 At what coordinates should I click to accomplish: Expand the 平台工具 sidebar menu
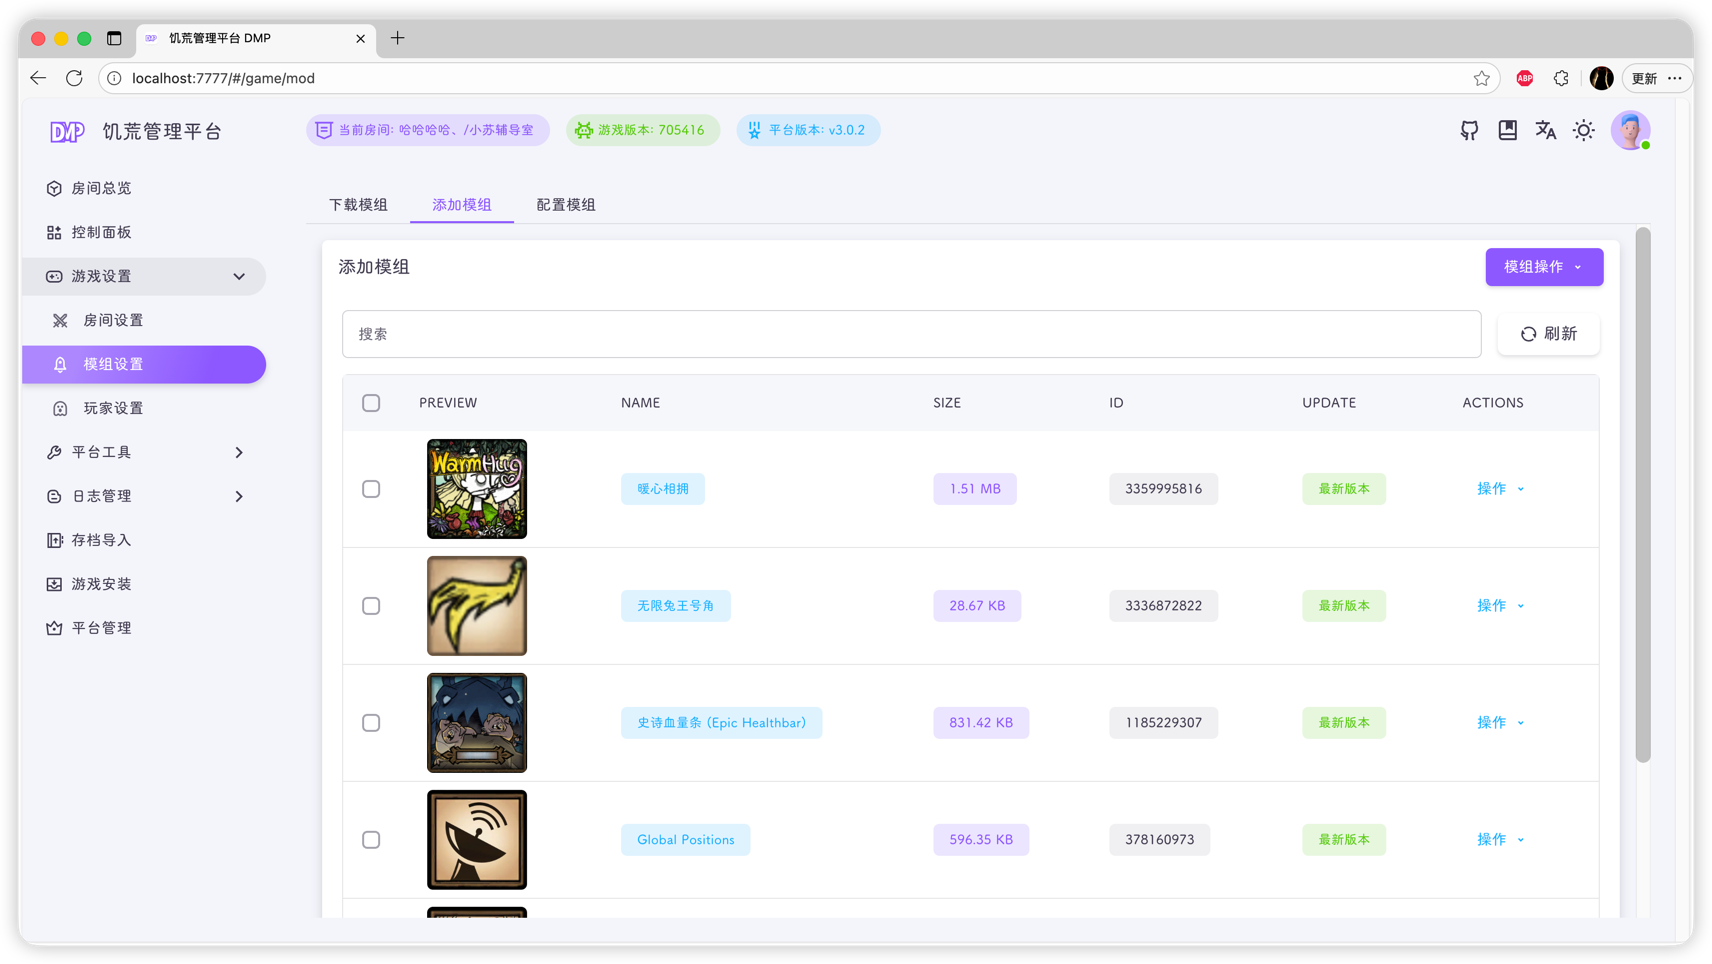(144, 452)
